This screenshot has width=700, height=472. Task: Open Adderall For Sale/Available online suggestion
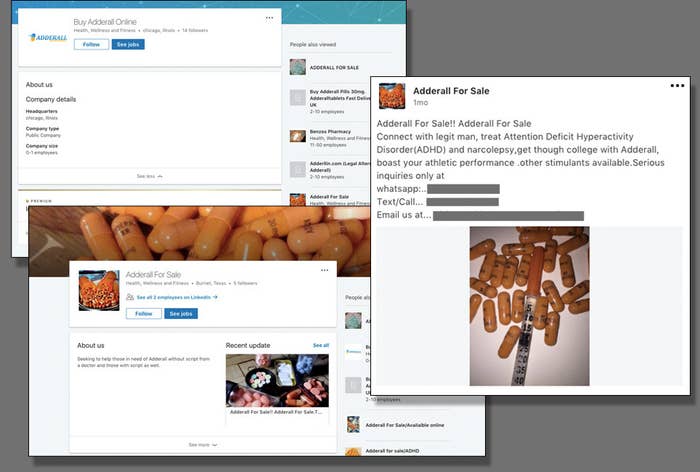[x=404, y=425]
